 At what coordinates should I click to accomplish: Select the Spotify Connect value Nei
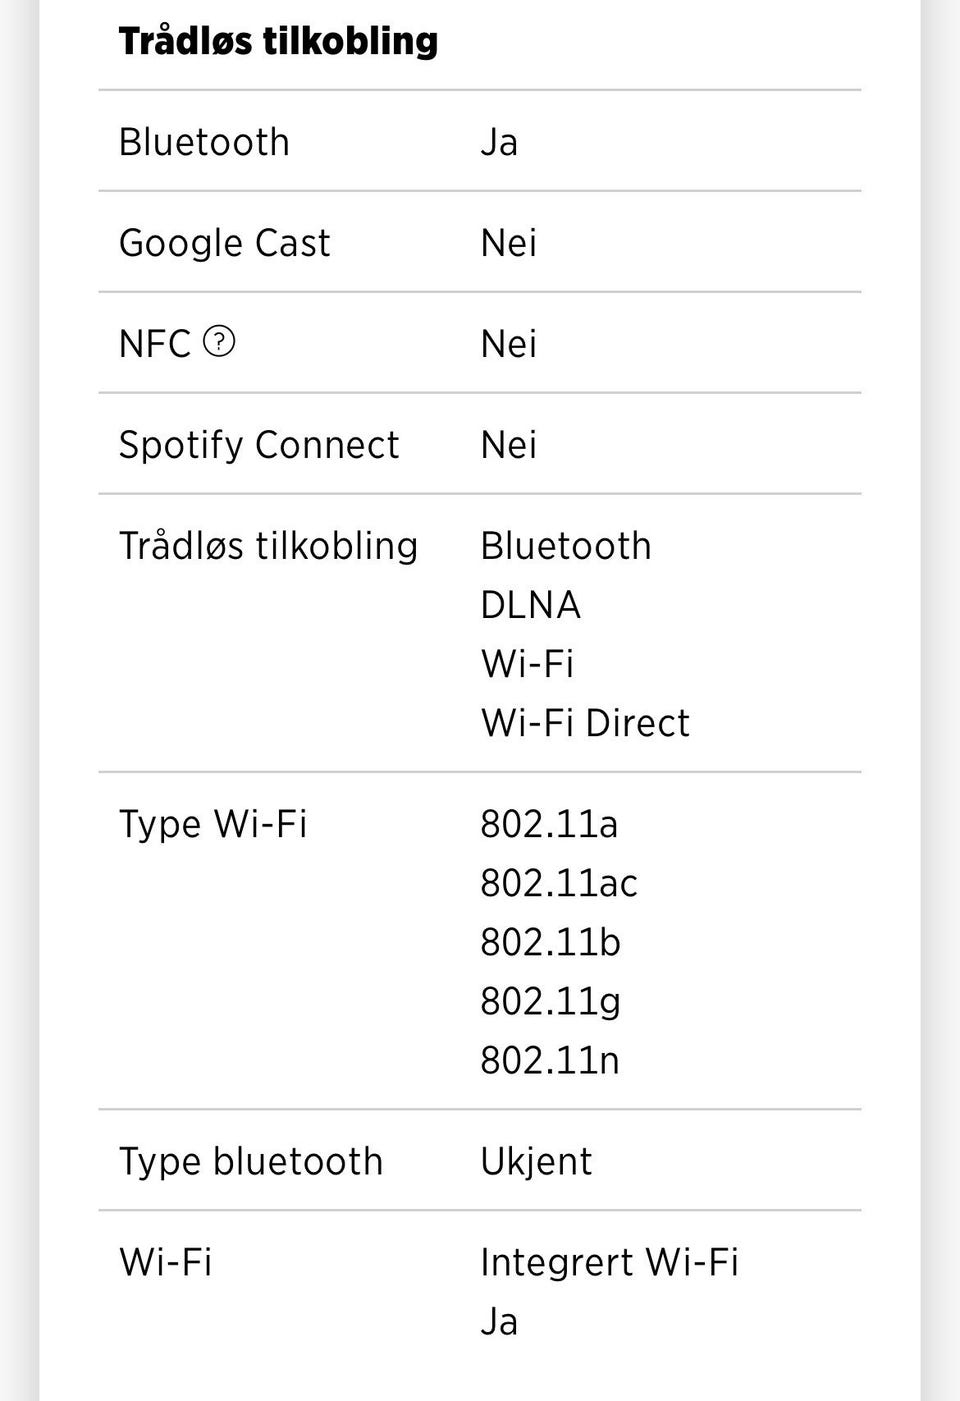click(x=509, y=445)
